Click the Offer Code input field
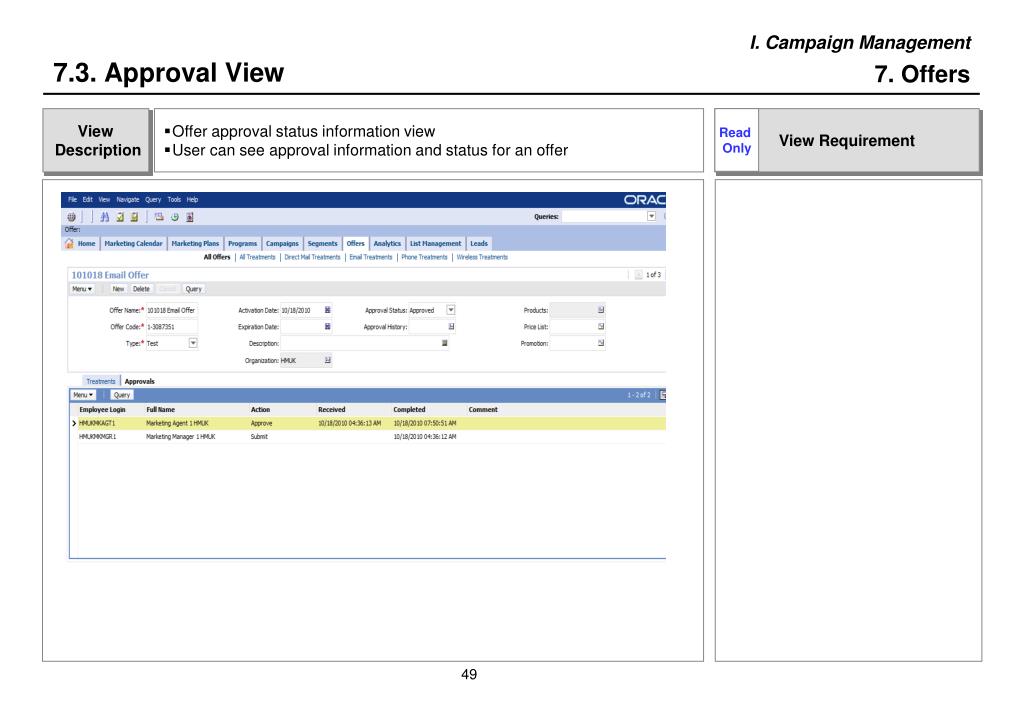Viewport: 1023px width, 708px height. [x=172, y=326]
